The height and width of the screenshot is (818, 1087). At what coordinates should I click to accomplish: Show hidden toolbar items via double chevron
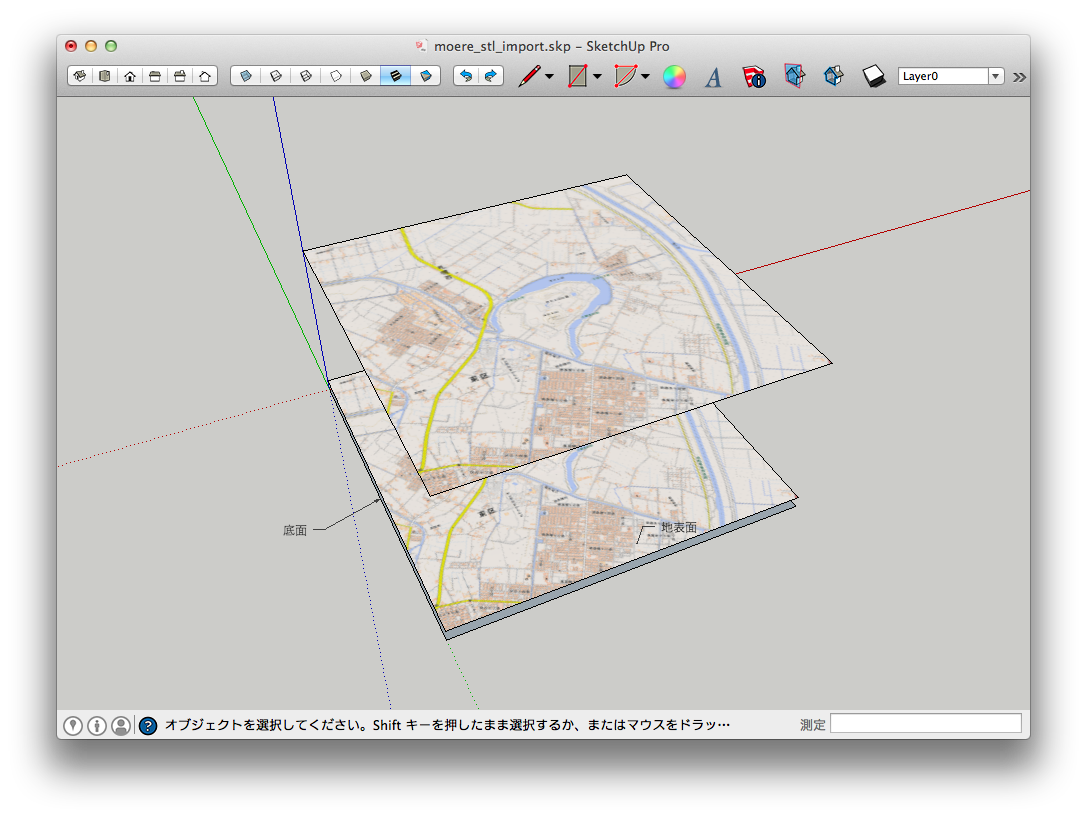click(1019, 76)
